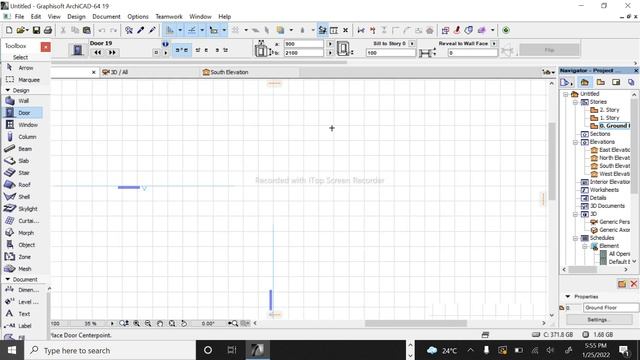
Task: Select the Label tool
Action: [22, 326]
